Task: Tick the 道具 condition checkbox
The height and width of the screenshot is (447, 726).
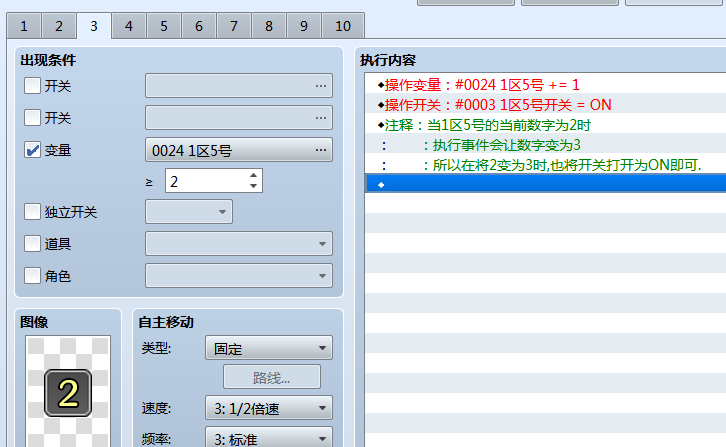Action: [32, 244]
